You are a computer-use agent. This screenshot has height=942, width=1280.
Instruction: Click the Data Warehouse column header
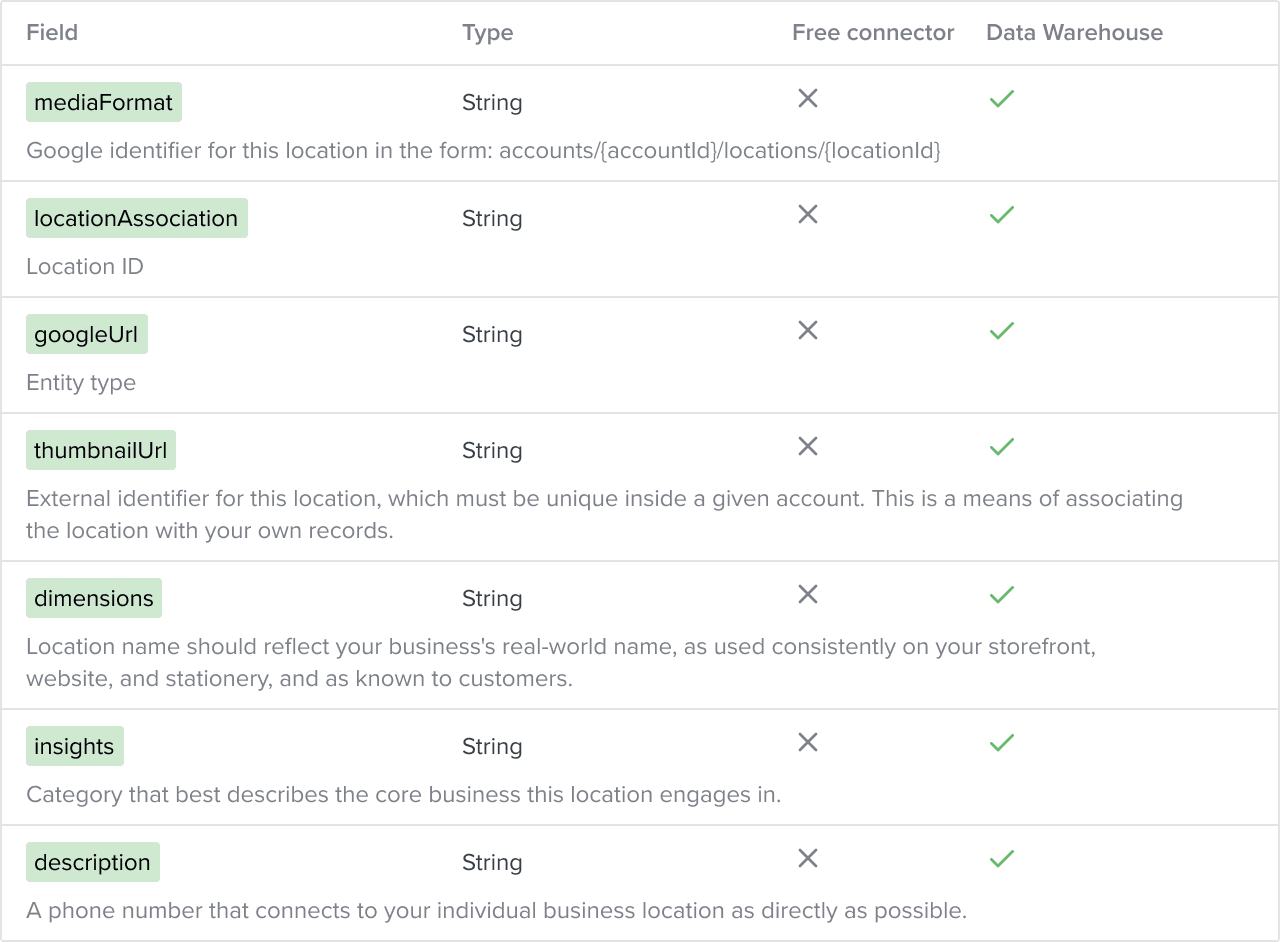1074,32
